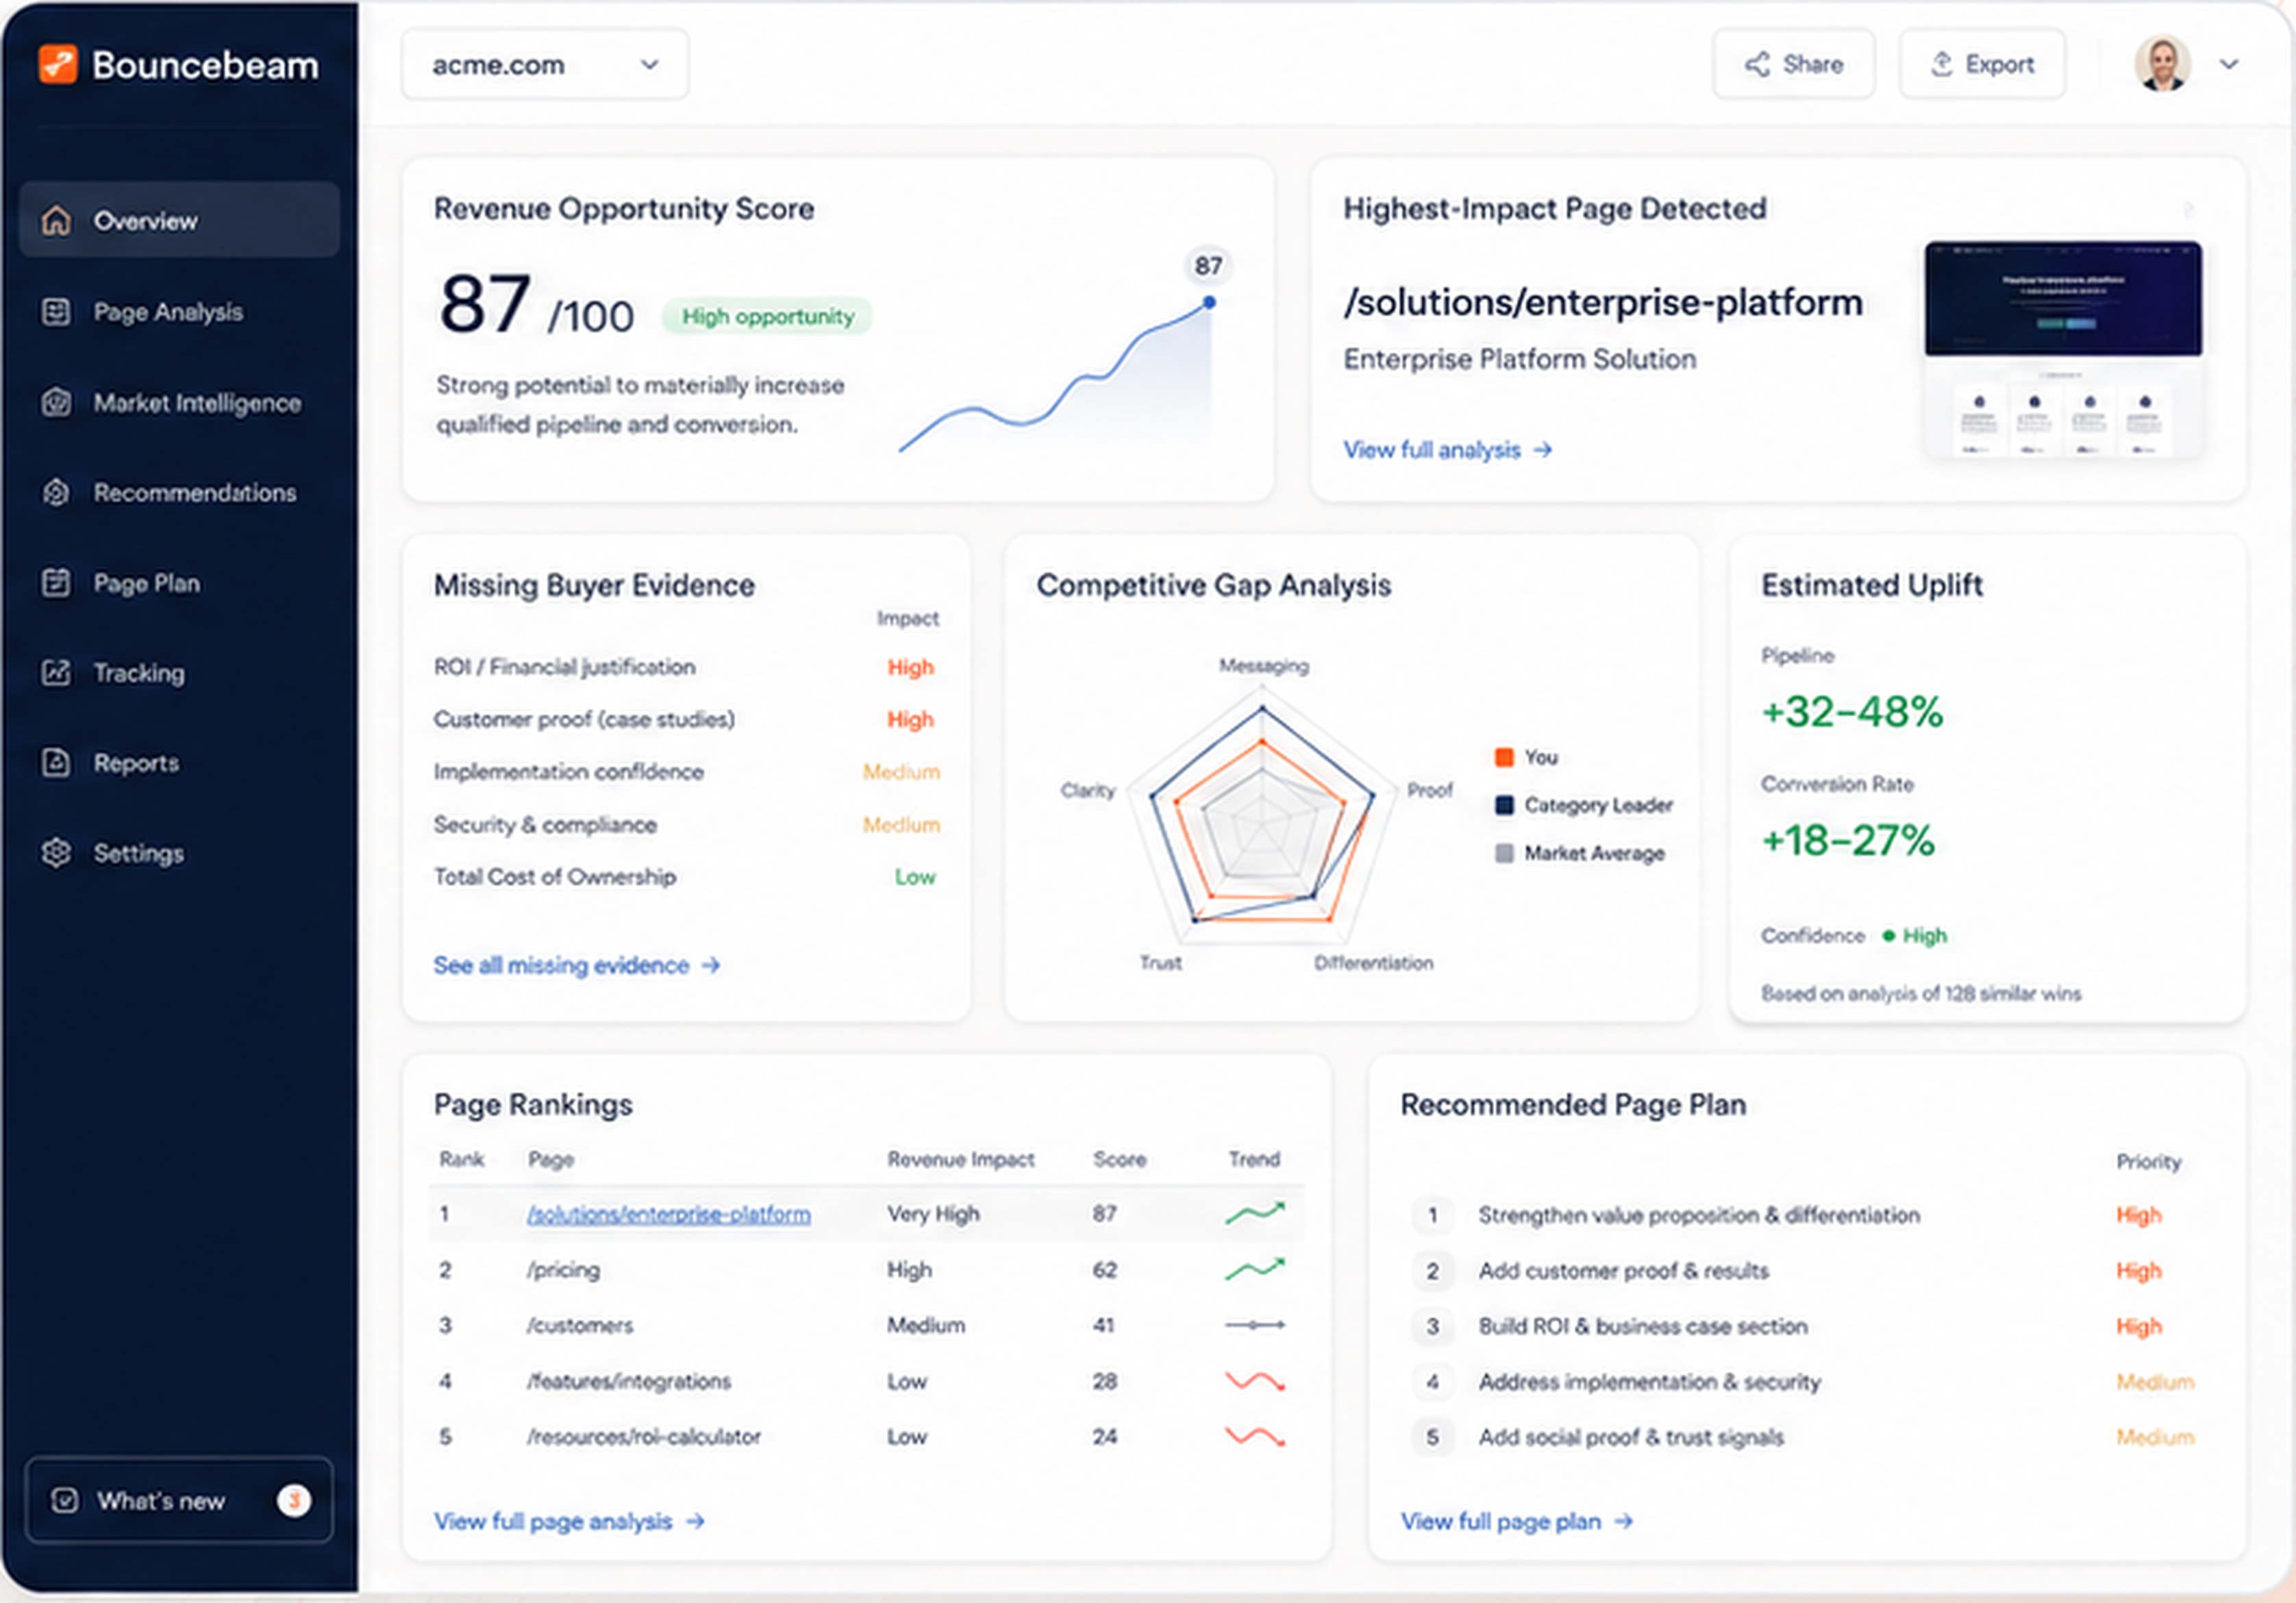Open the Overview menu item
The image size is (2296, 1603).
point(180,220)
